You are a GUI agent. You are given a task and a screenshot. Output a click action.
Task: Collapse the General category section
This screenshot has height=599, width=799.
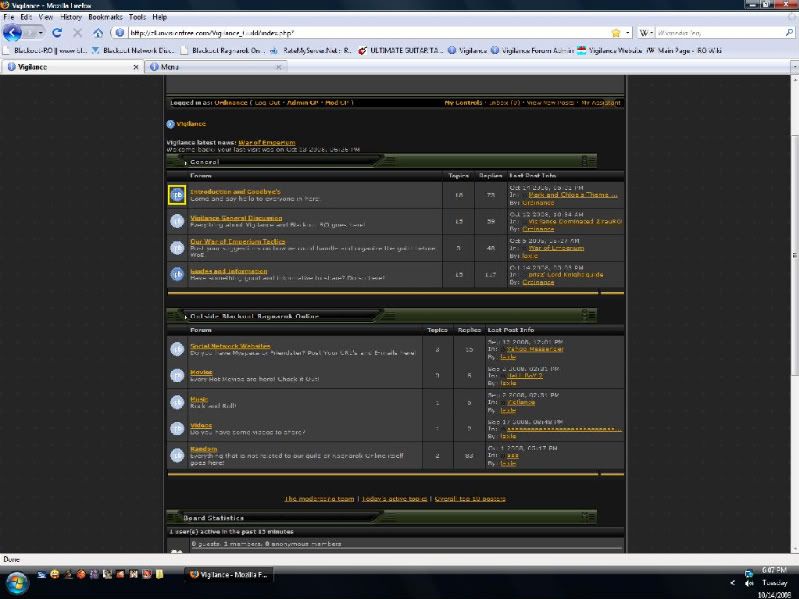point(185,162)
